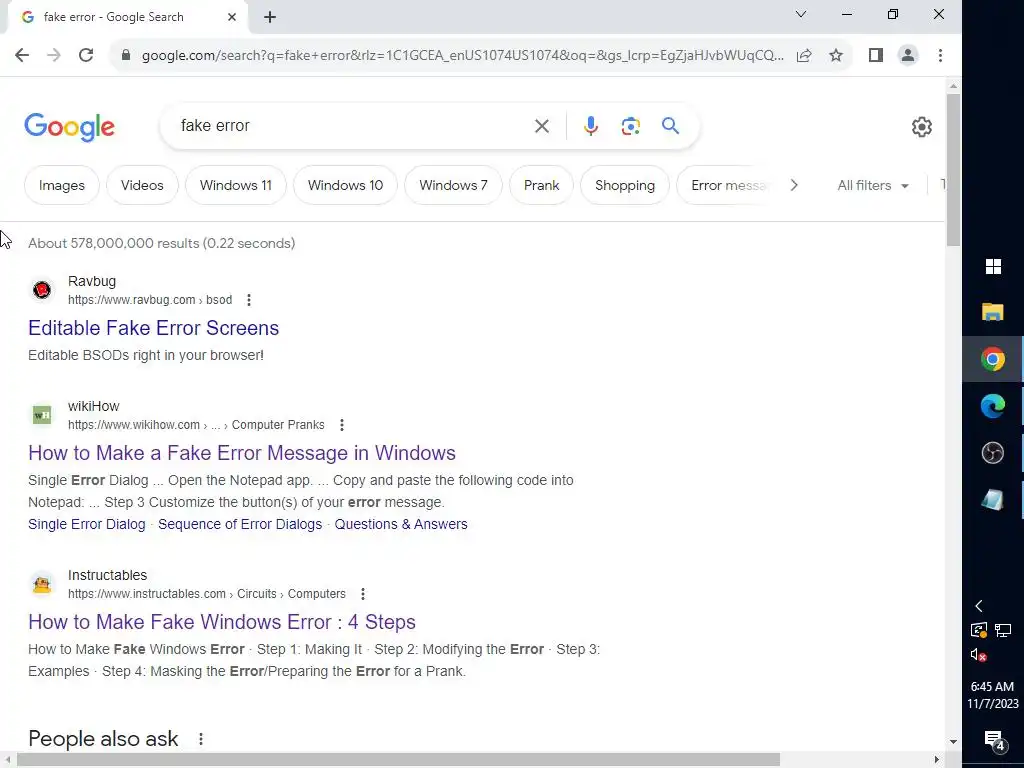Open Microsoft Edge from the taskbar
The image size is (1024, 768).
tap(993, 406)
